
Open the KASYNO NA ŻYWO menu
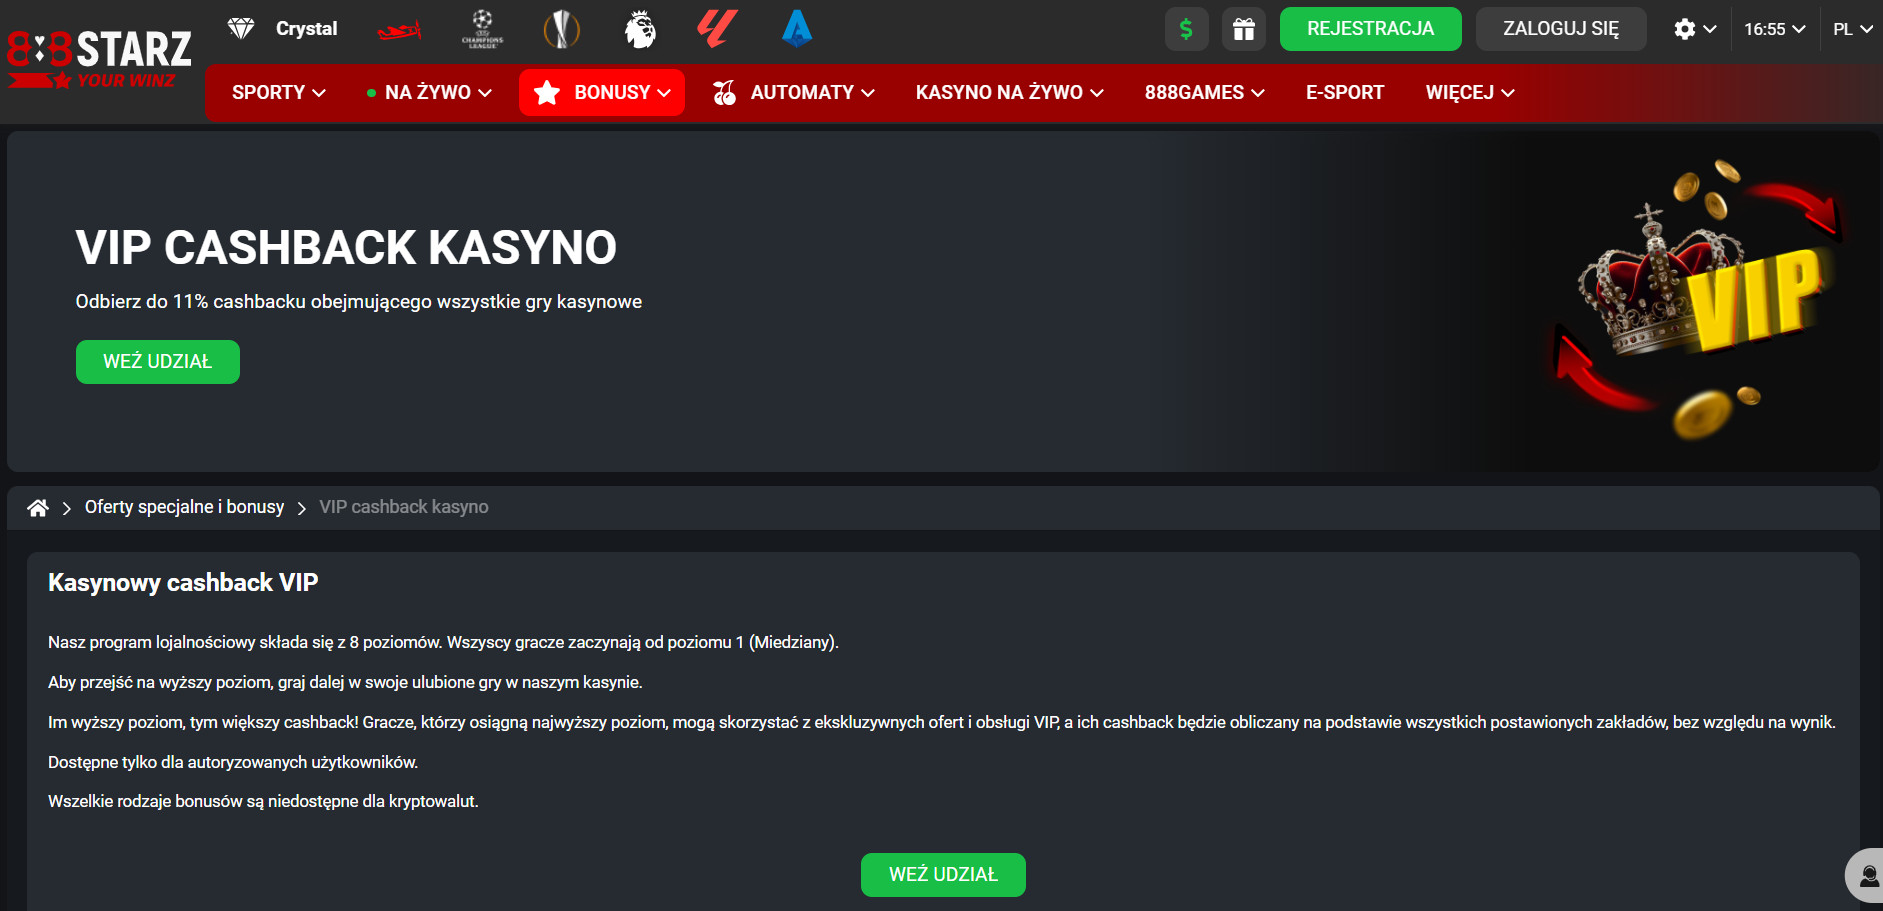[1010, 93]
